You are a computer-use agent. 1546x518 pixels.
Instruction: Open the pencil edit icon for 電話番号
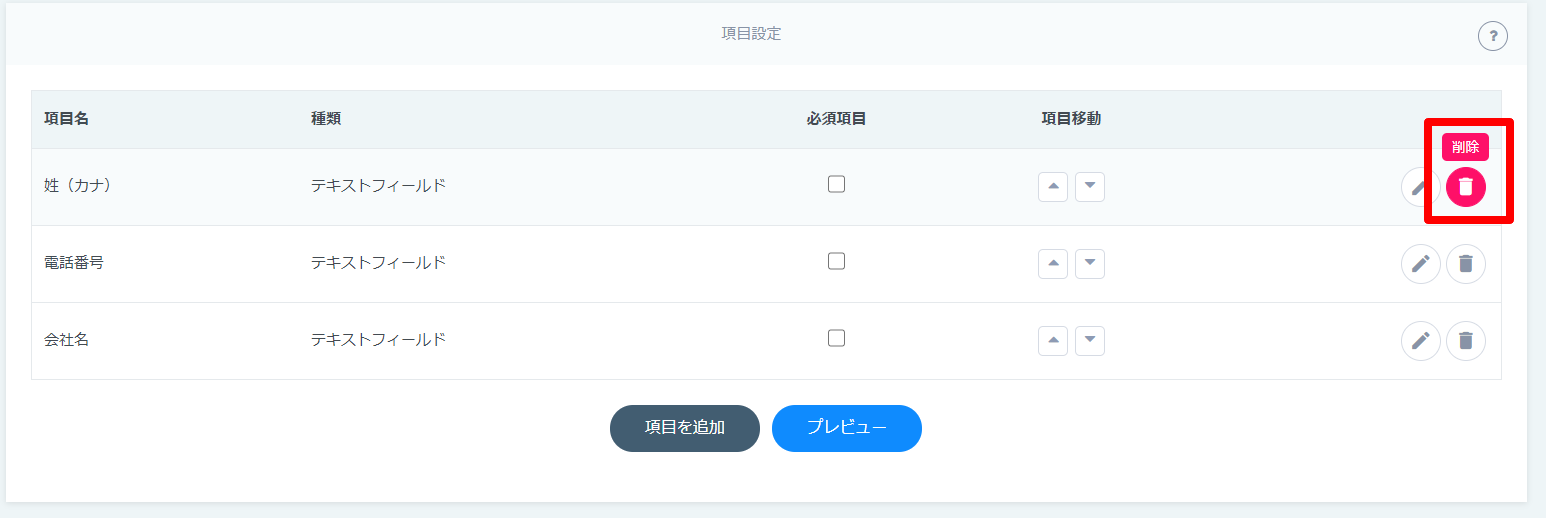point(1420,264)
